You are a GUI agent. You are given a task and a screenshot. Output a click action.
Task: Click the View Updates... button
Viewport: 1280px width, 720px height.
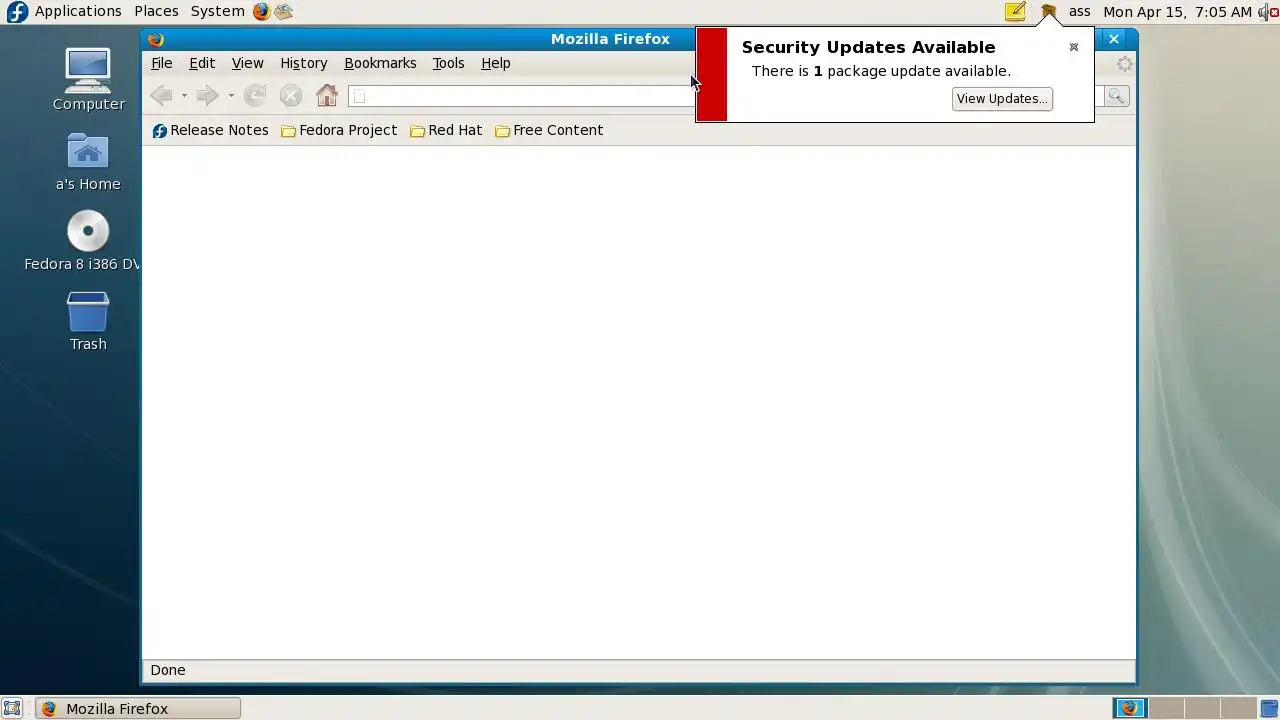[x=1002, y=98]
